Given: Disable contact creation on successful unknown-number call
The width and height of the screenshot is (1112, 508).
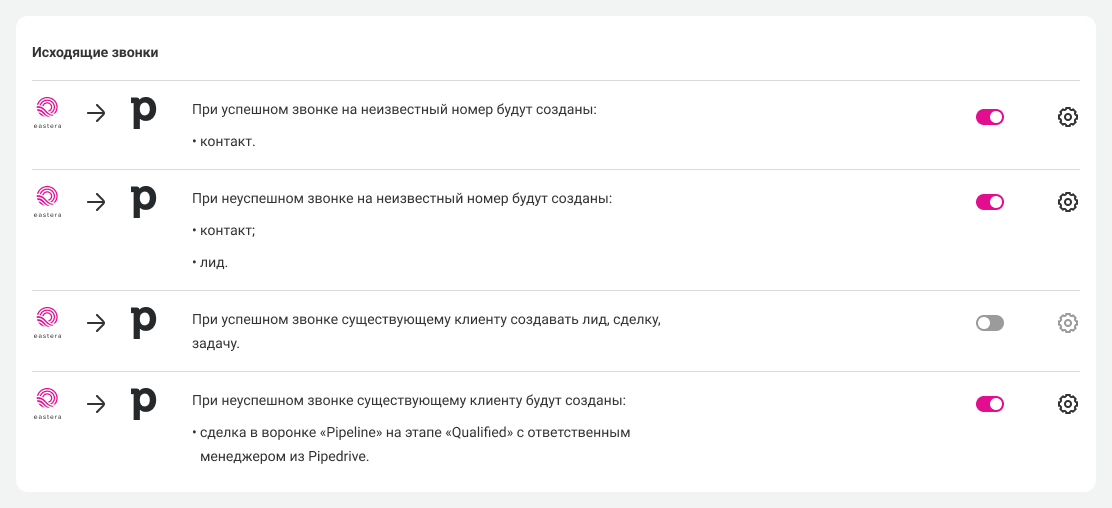Looking at the screenshot, I should [x=989, y=117].
